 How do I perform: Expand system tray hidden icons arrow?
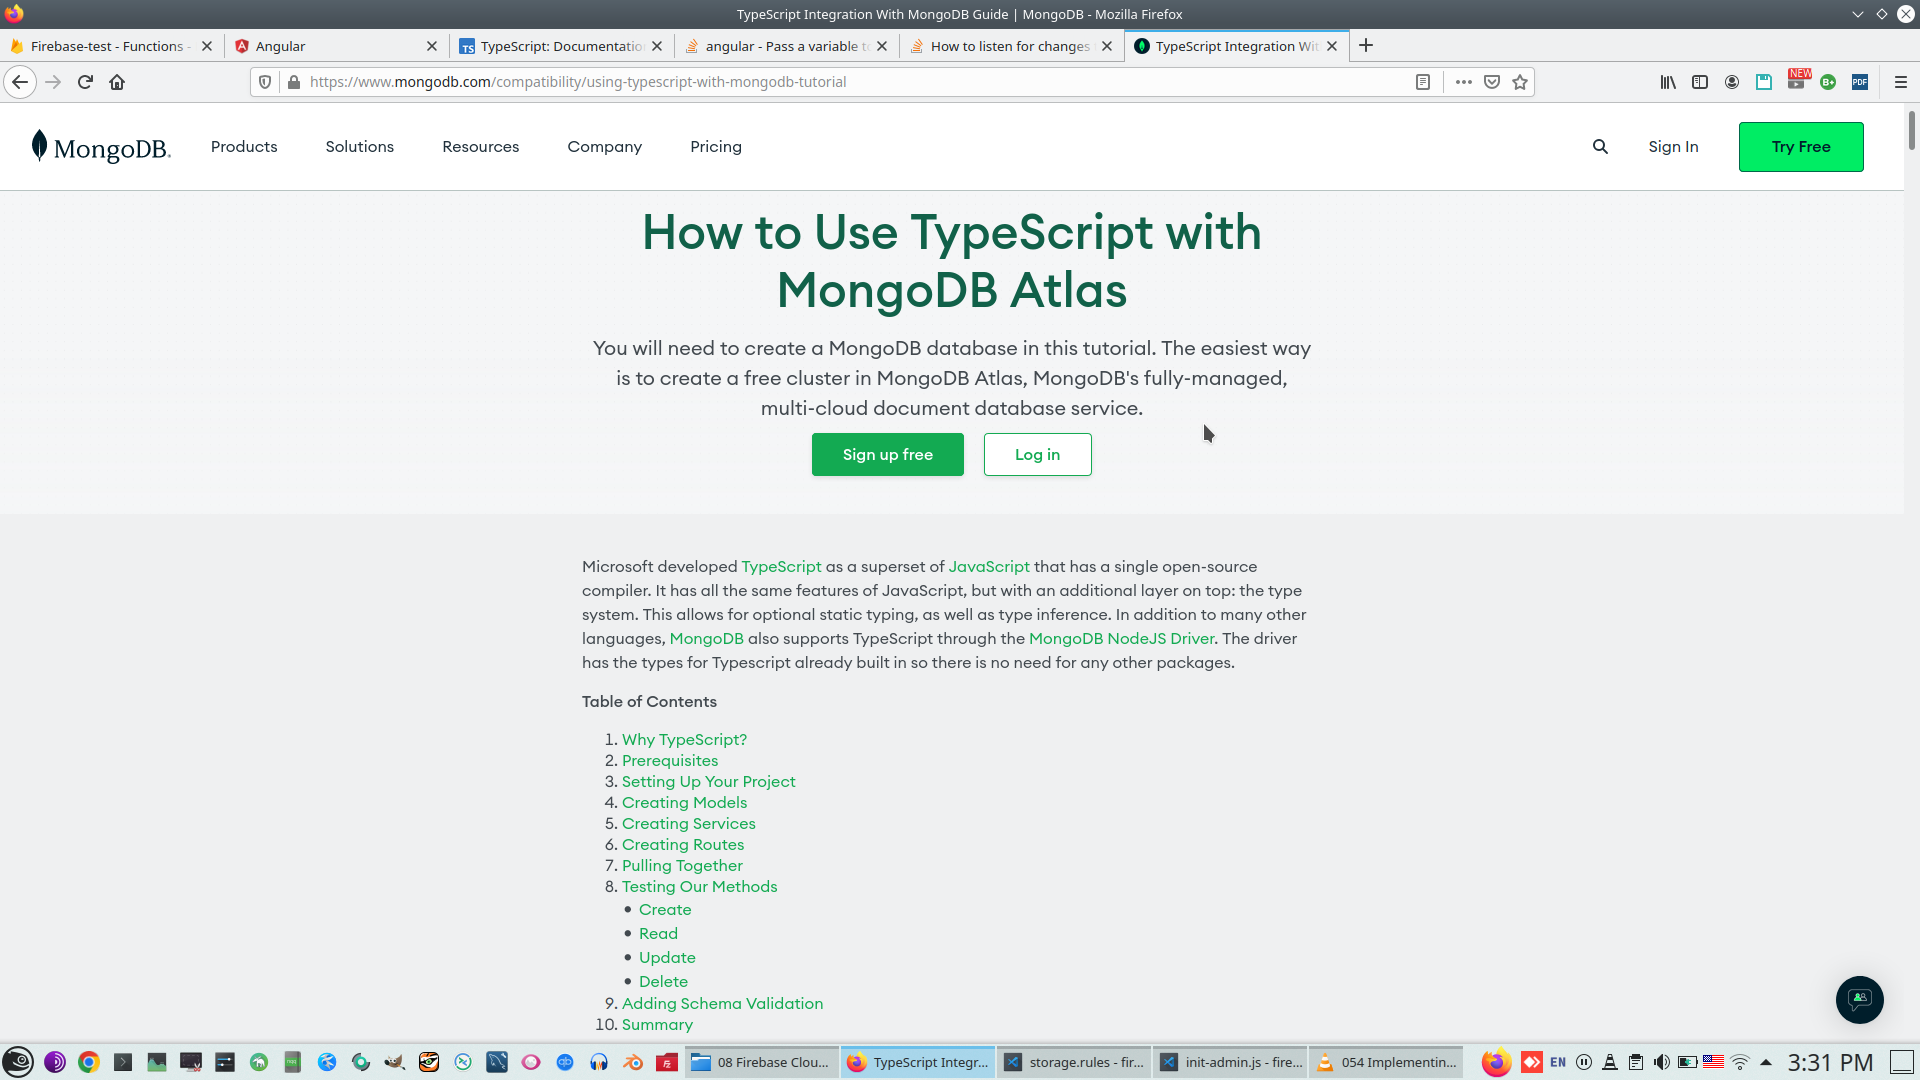1766,1062
